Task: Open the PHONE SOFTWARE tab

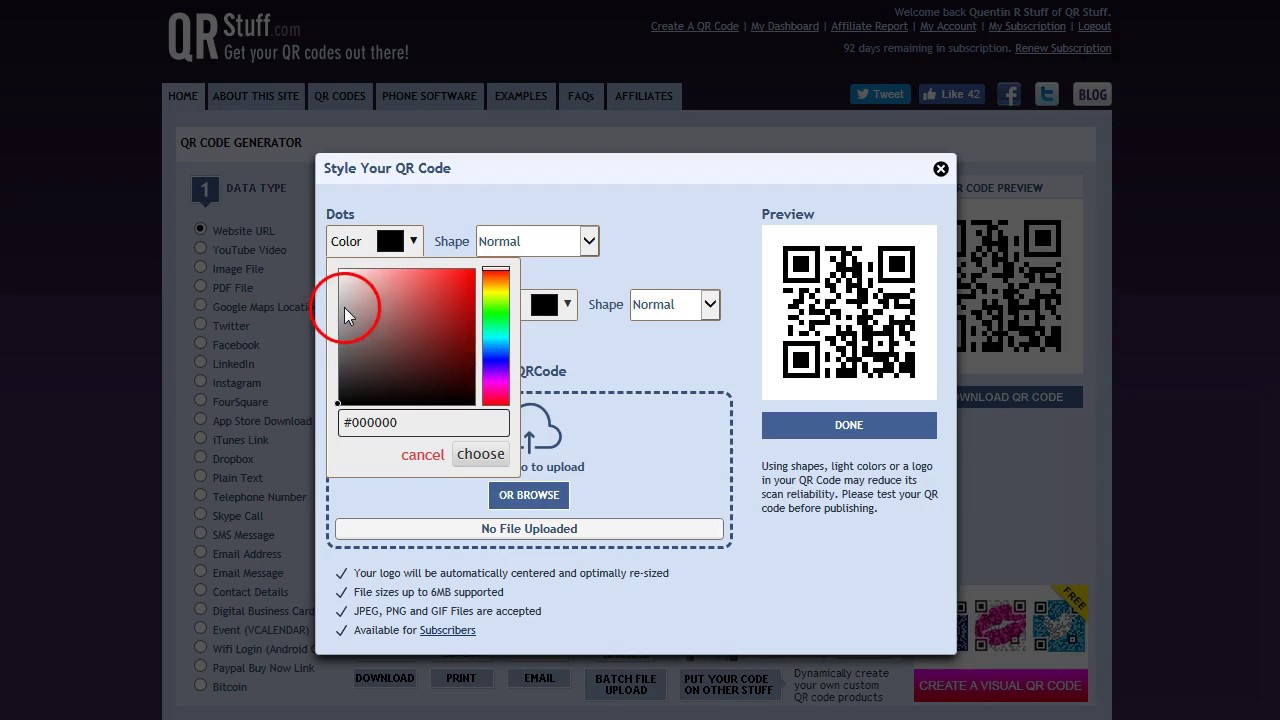Action: 429,96
